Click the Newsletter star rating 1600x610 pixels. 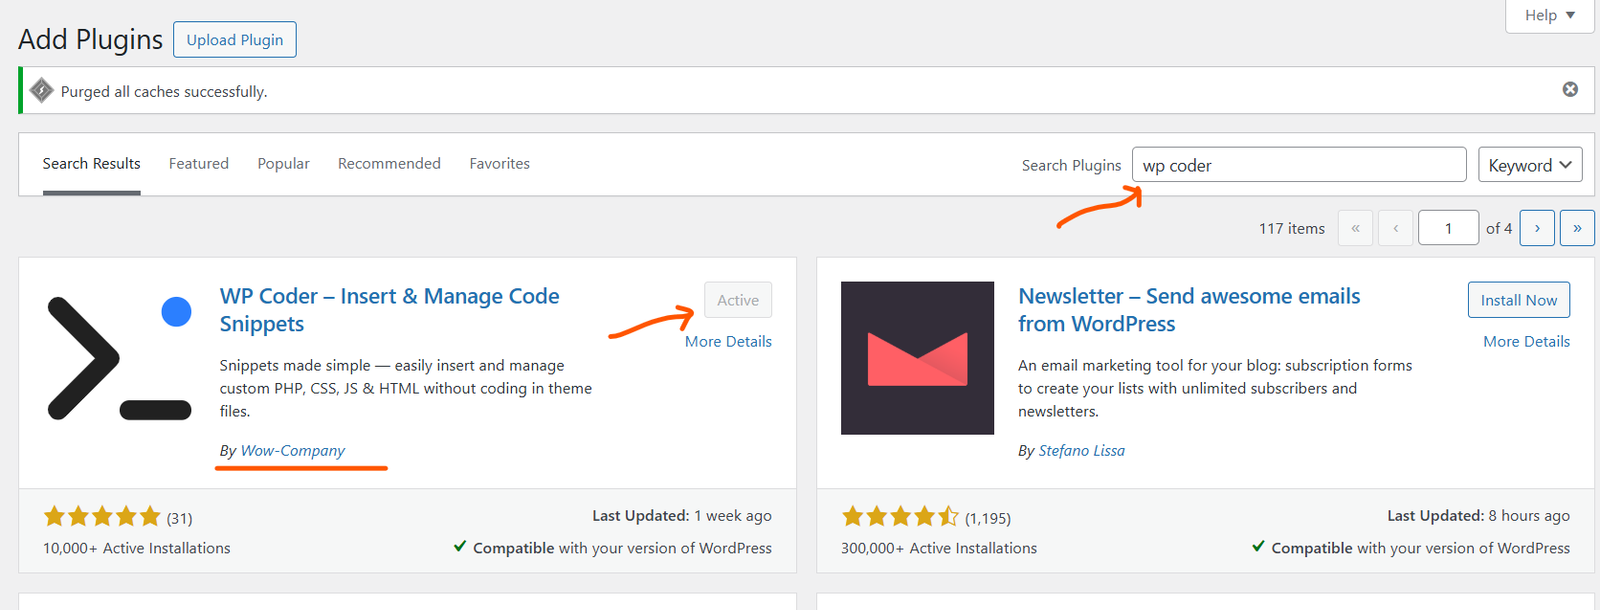point(900,517)
